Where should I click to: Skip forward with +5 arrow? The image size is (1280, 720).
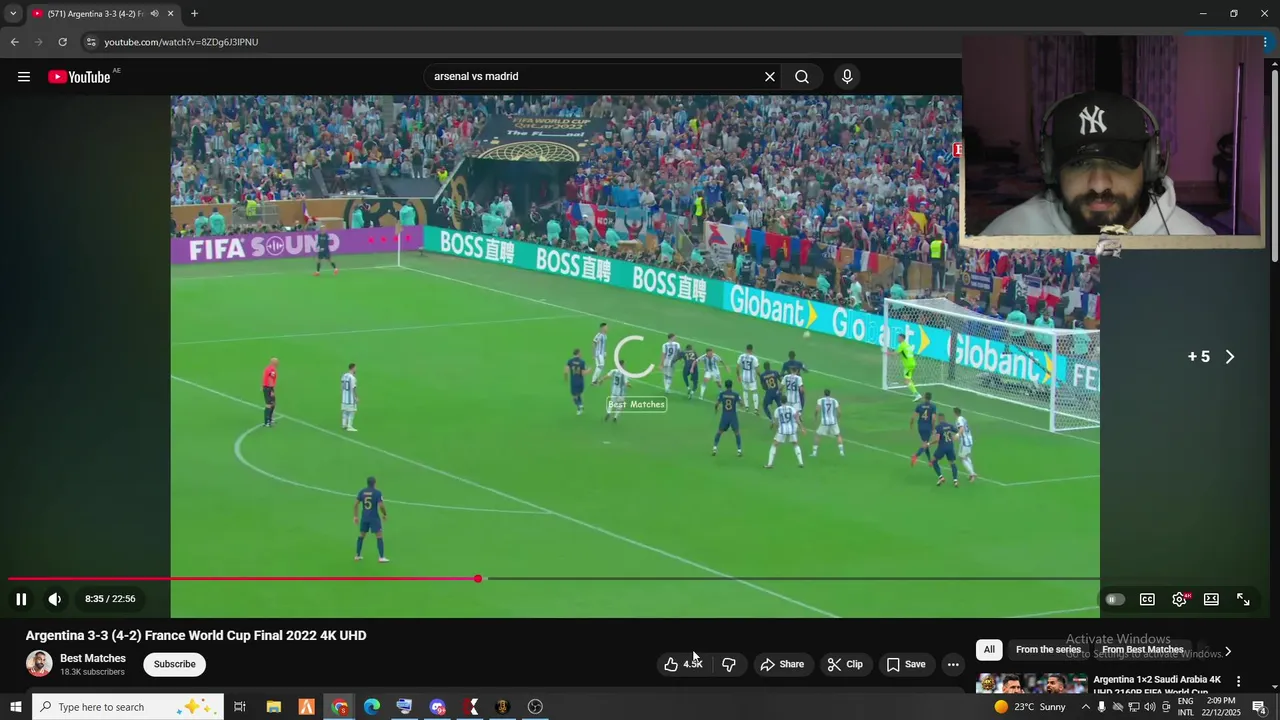click(x=1211, y=357)
